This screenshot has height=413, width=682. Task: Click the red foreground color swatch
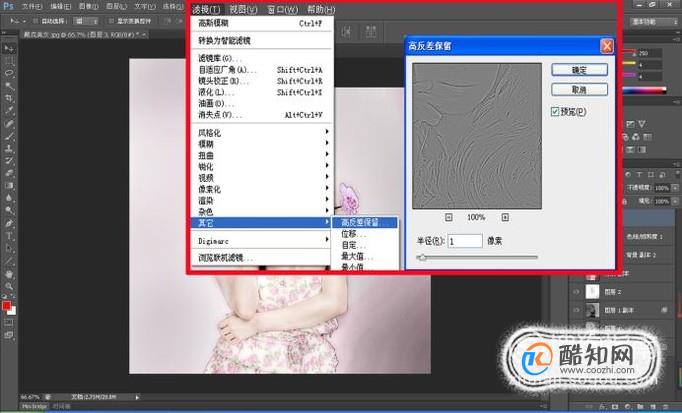pos(6,305)
